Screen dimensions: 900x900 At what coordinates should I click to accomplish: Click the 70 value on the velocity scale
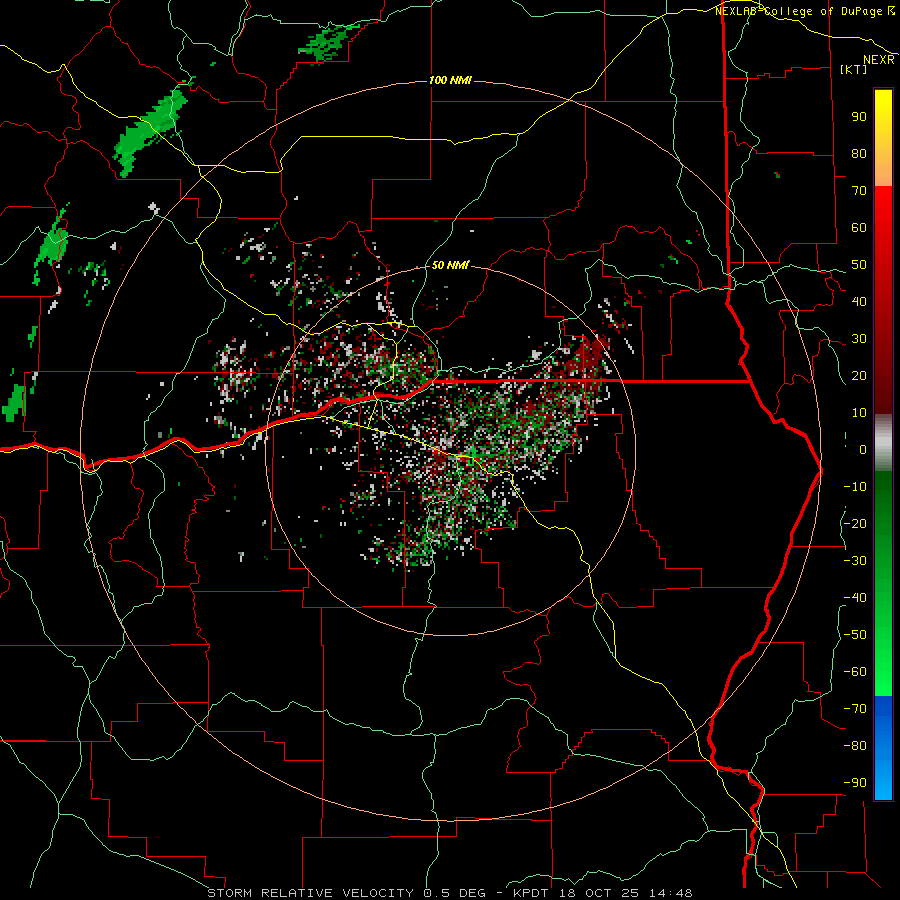859,191
